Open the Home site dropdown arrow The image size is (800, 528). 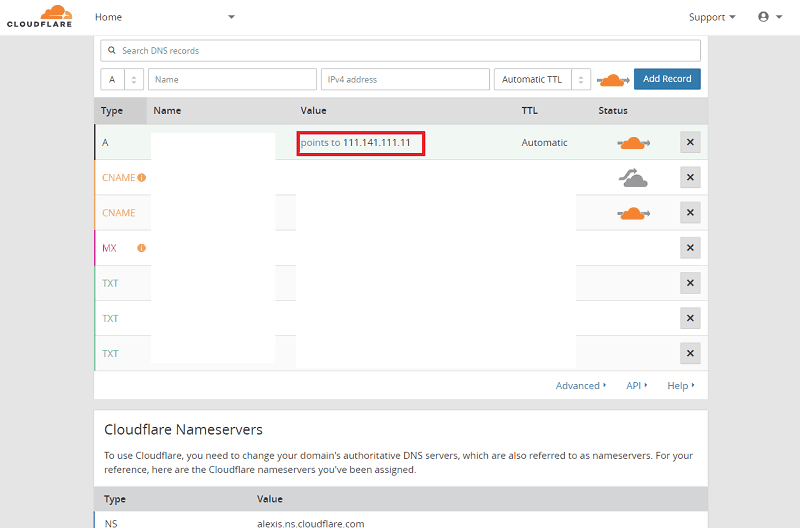(x=231, y=17)
